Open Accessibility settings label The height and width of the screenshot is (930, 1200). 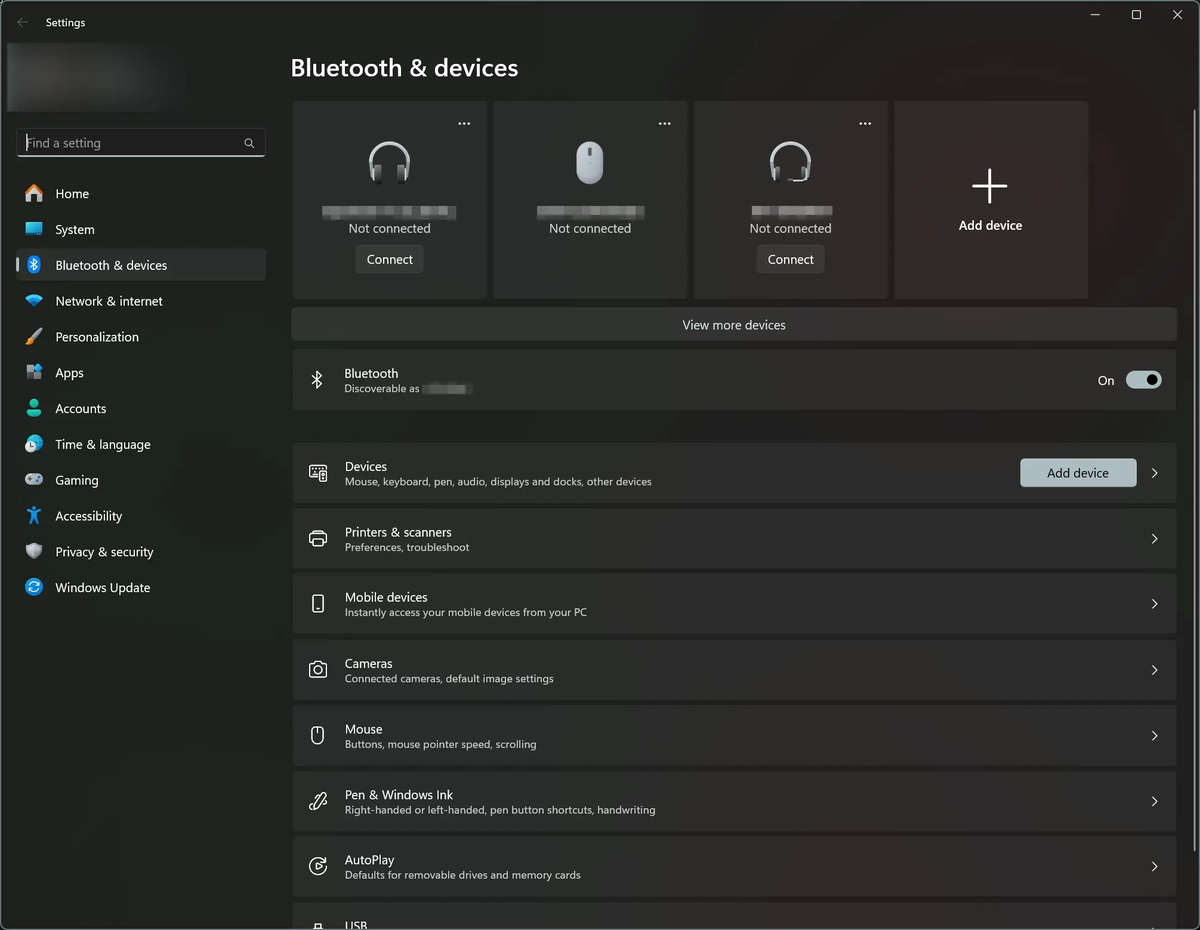coord(89,516)
